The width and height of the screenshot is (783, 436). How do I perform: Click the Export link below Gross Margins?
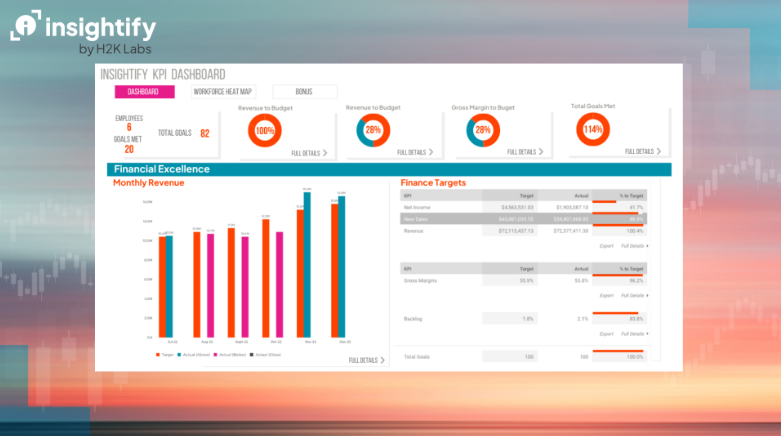[606, 296]
